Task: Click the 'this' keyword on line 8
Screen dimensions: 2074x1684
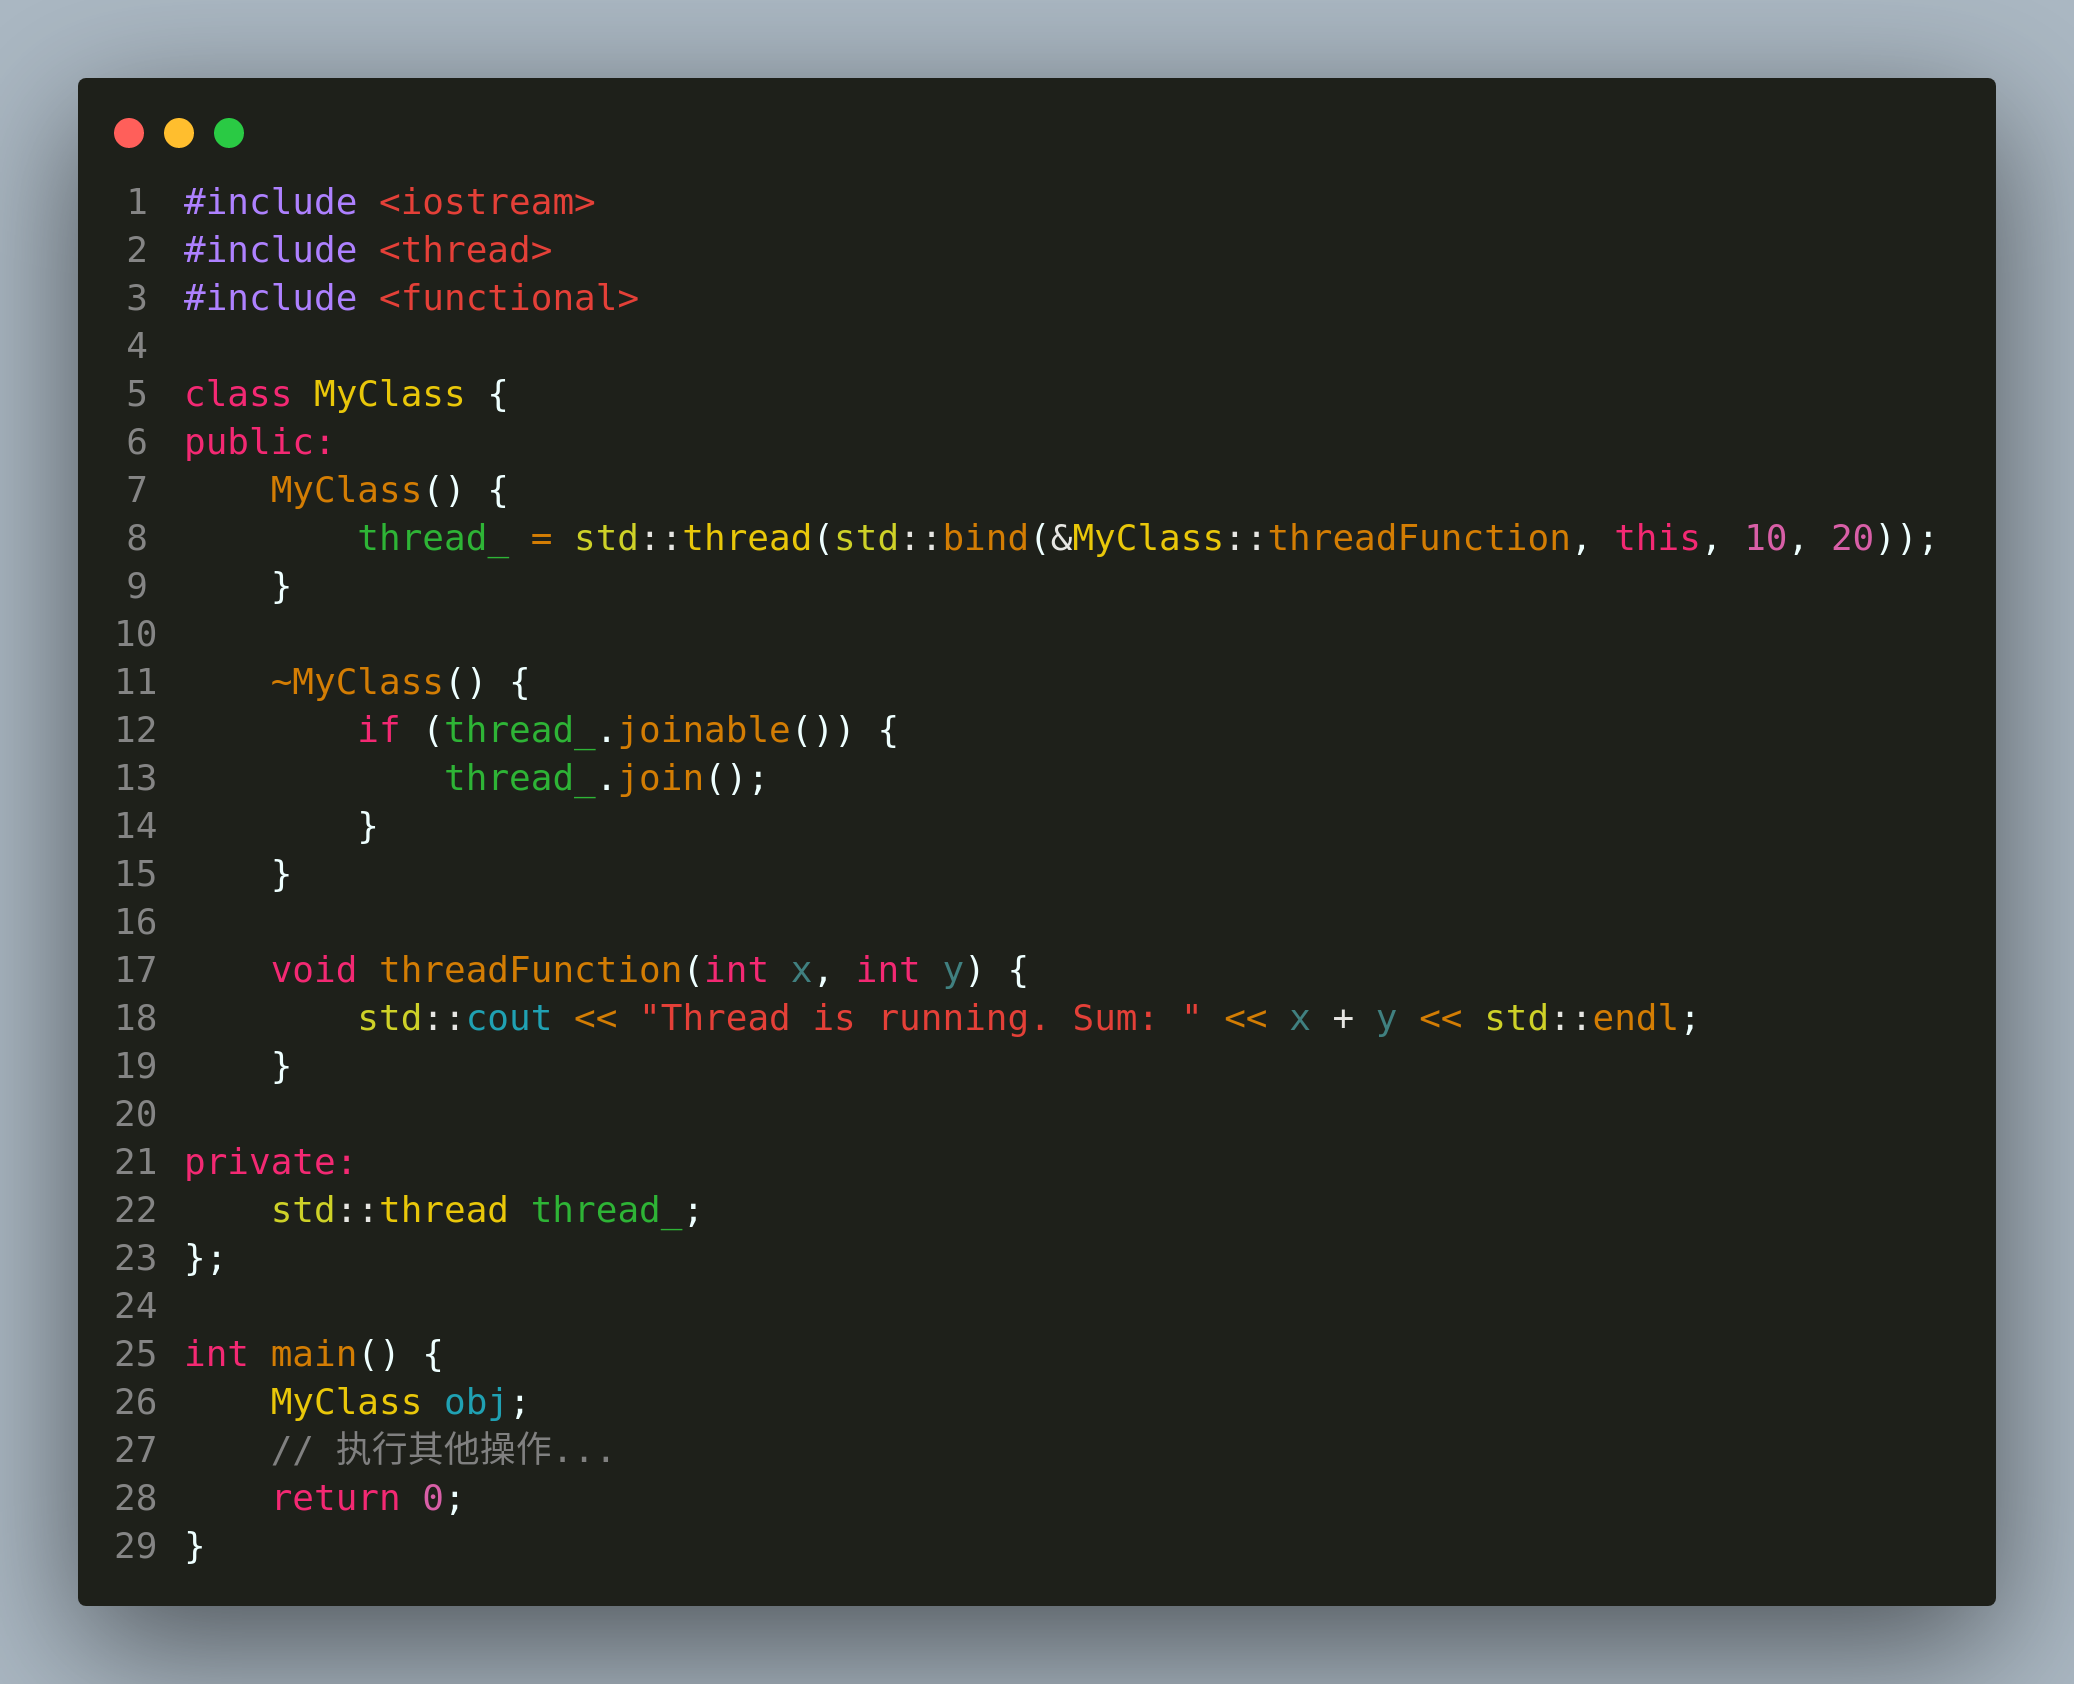Action: tap(1657, 538)
